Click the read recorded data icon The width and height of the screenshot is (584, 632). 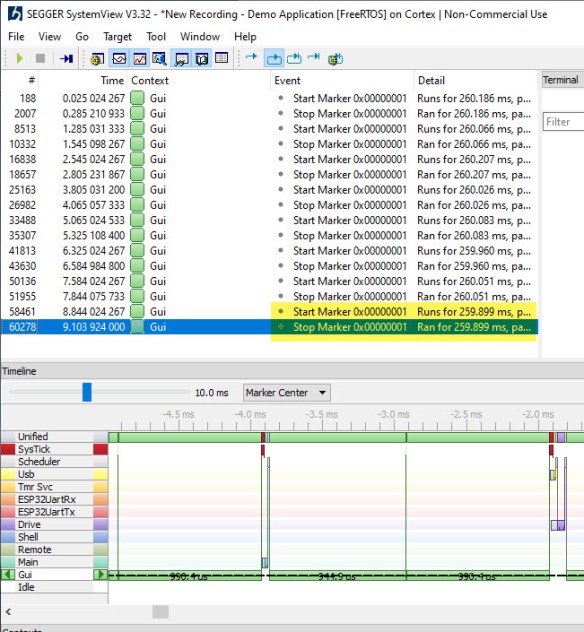pyautogui.click(x=67, y=59)
